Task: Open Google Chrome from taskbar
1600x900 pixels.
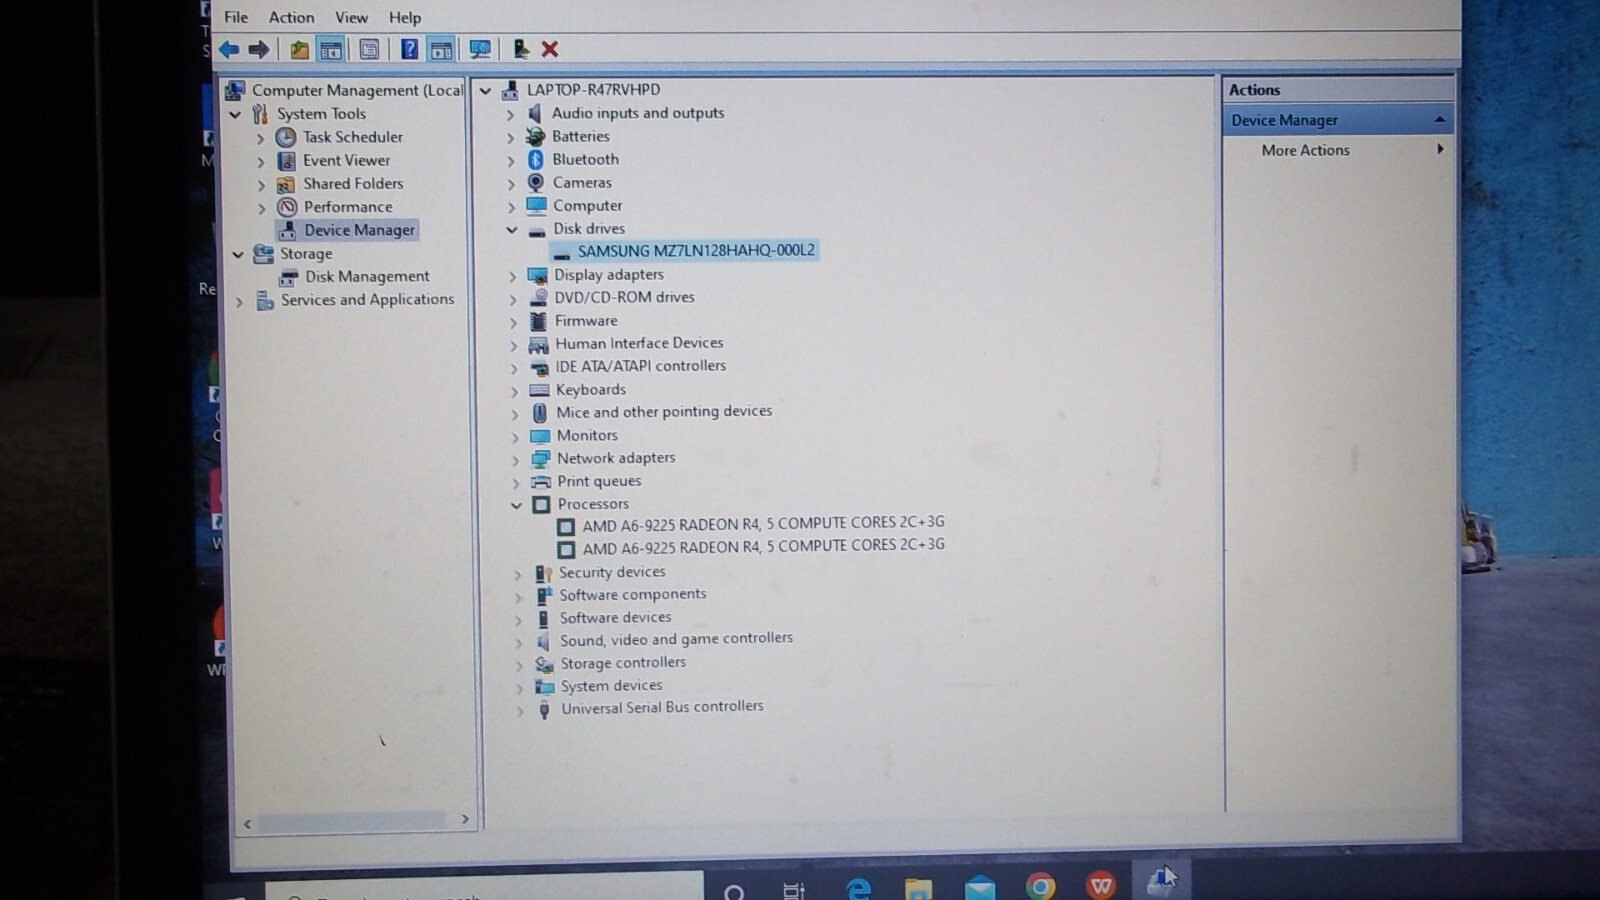Action: (x=1040, y=886)
